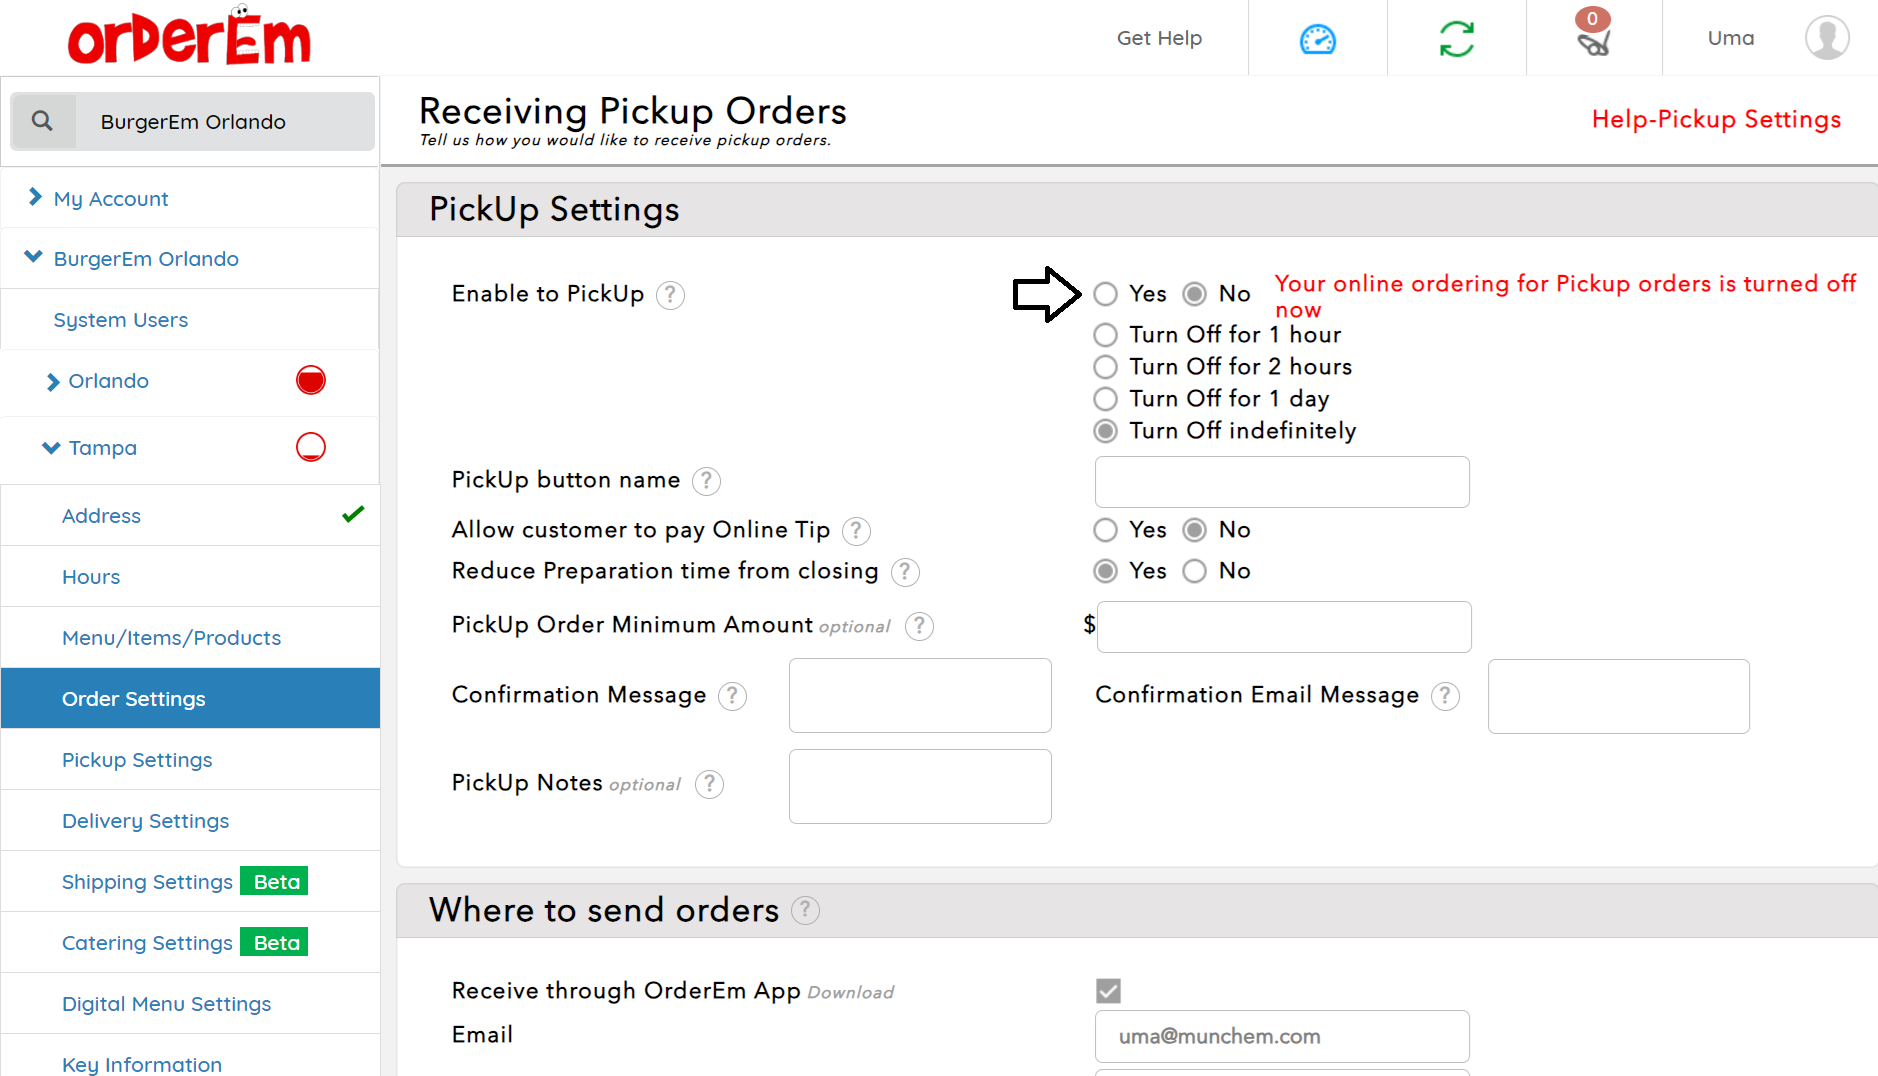Select Yes for Enable to PickUp
Viewport: 1878px width, 1076px height.
click(x=1105, y=294)
